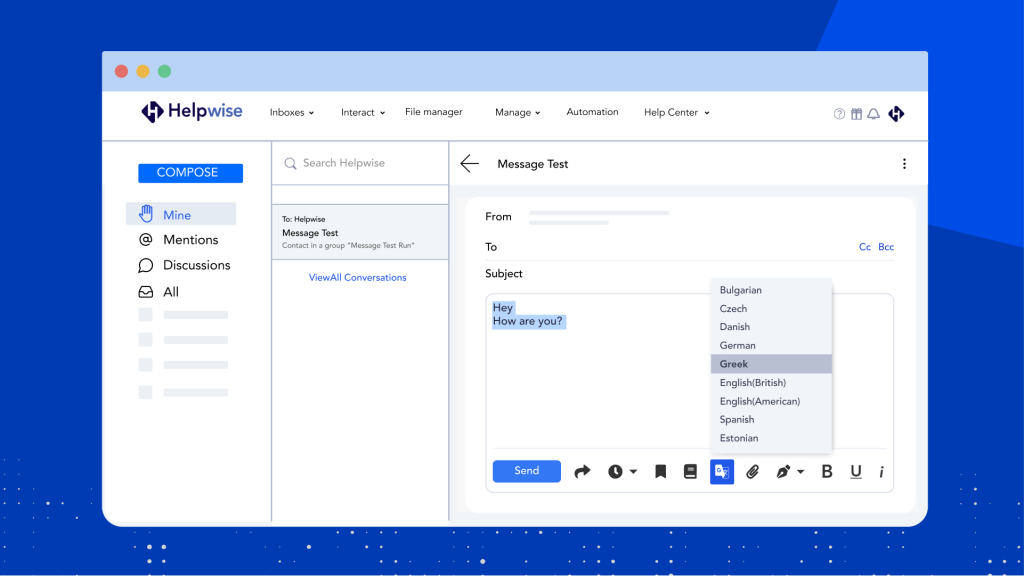This screenshot has width=1024, height=576.
Task: Click the translate icon in compose toolbar
Action: click(x=721, y=472)
